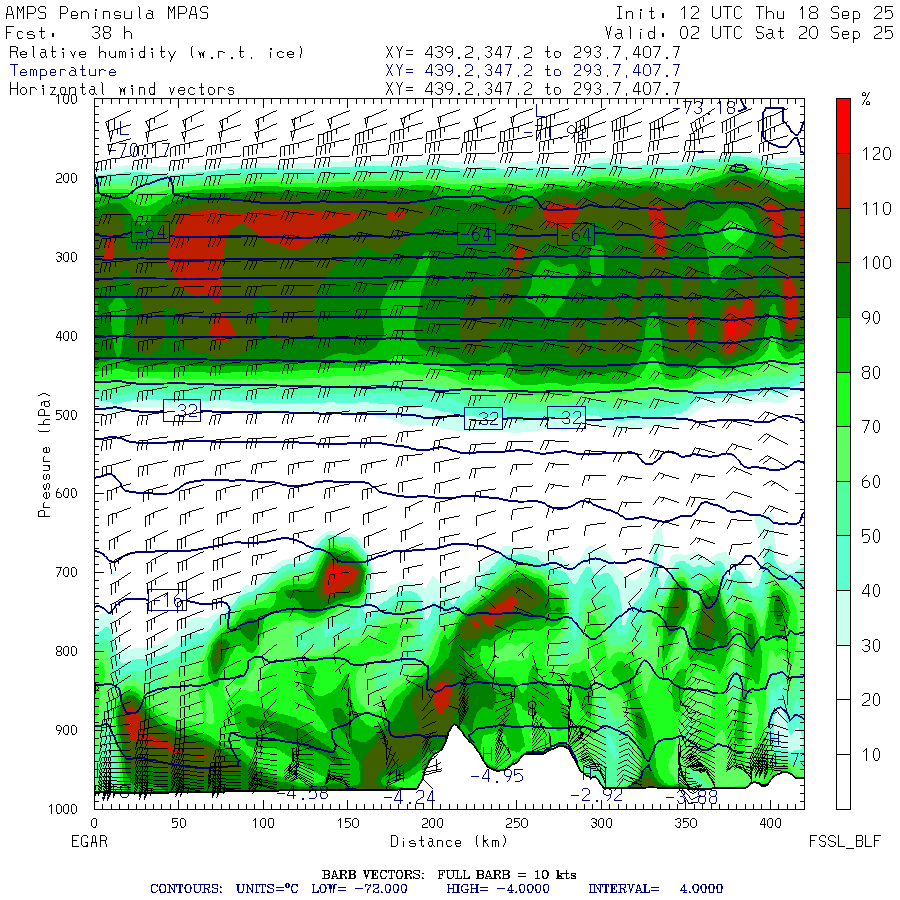Select the 'Relative humidity (w.r.t. ice)' label
Viewport: 900px width, 900px height.
point(156,53)
